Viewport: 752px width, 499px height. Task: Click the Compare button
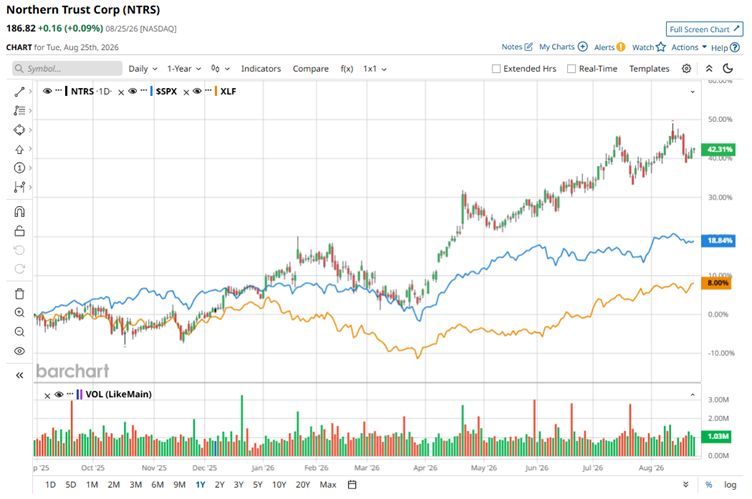point(311,69)
